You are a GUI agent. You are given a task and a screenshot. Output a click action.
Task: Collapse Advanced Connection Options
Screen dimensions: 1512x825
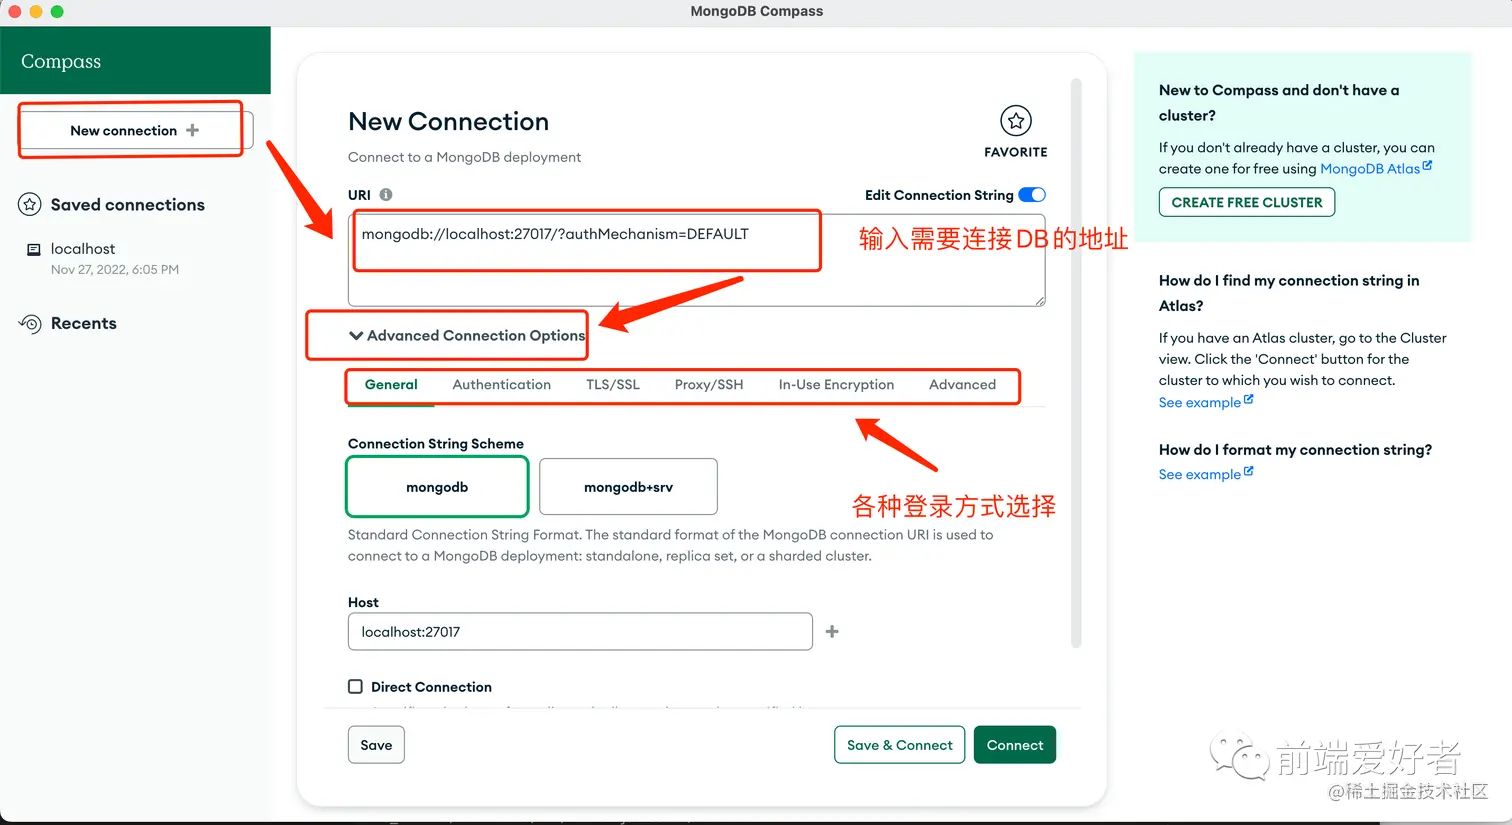point(466,335)
